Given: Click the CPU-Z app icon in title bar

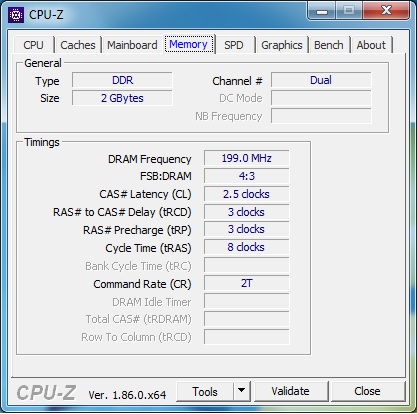Looking at the screenshot, I should click(16, 15).
